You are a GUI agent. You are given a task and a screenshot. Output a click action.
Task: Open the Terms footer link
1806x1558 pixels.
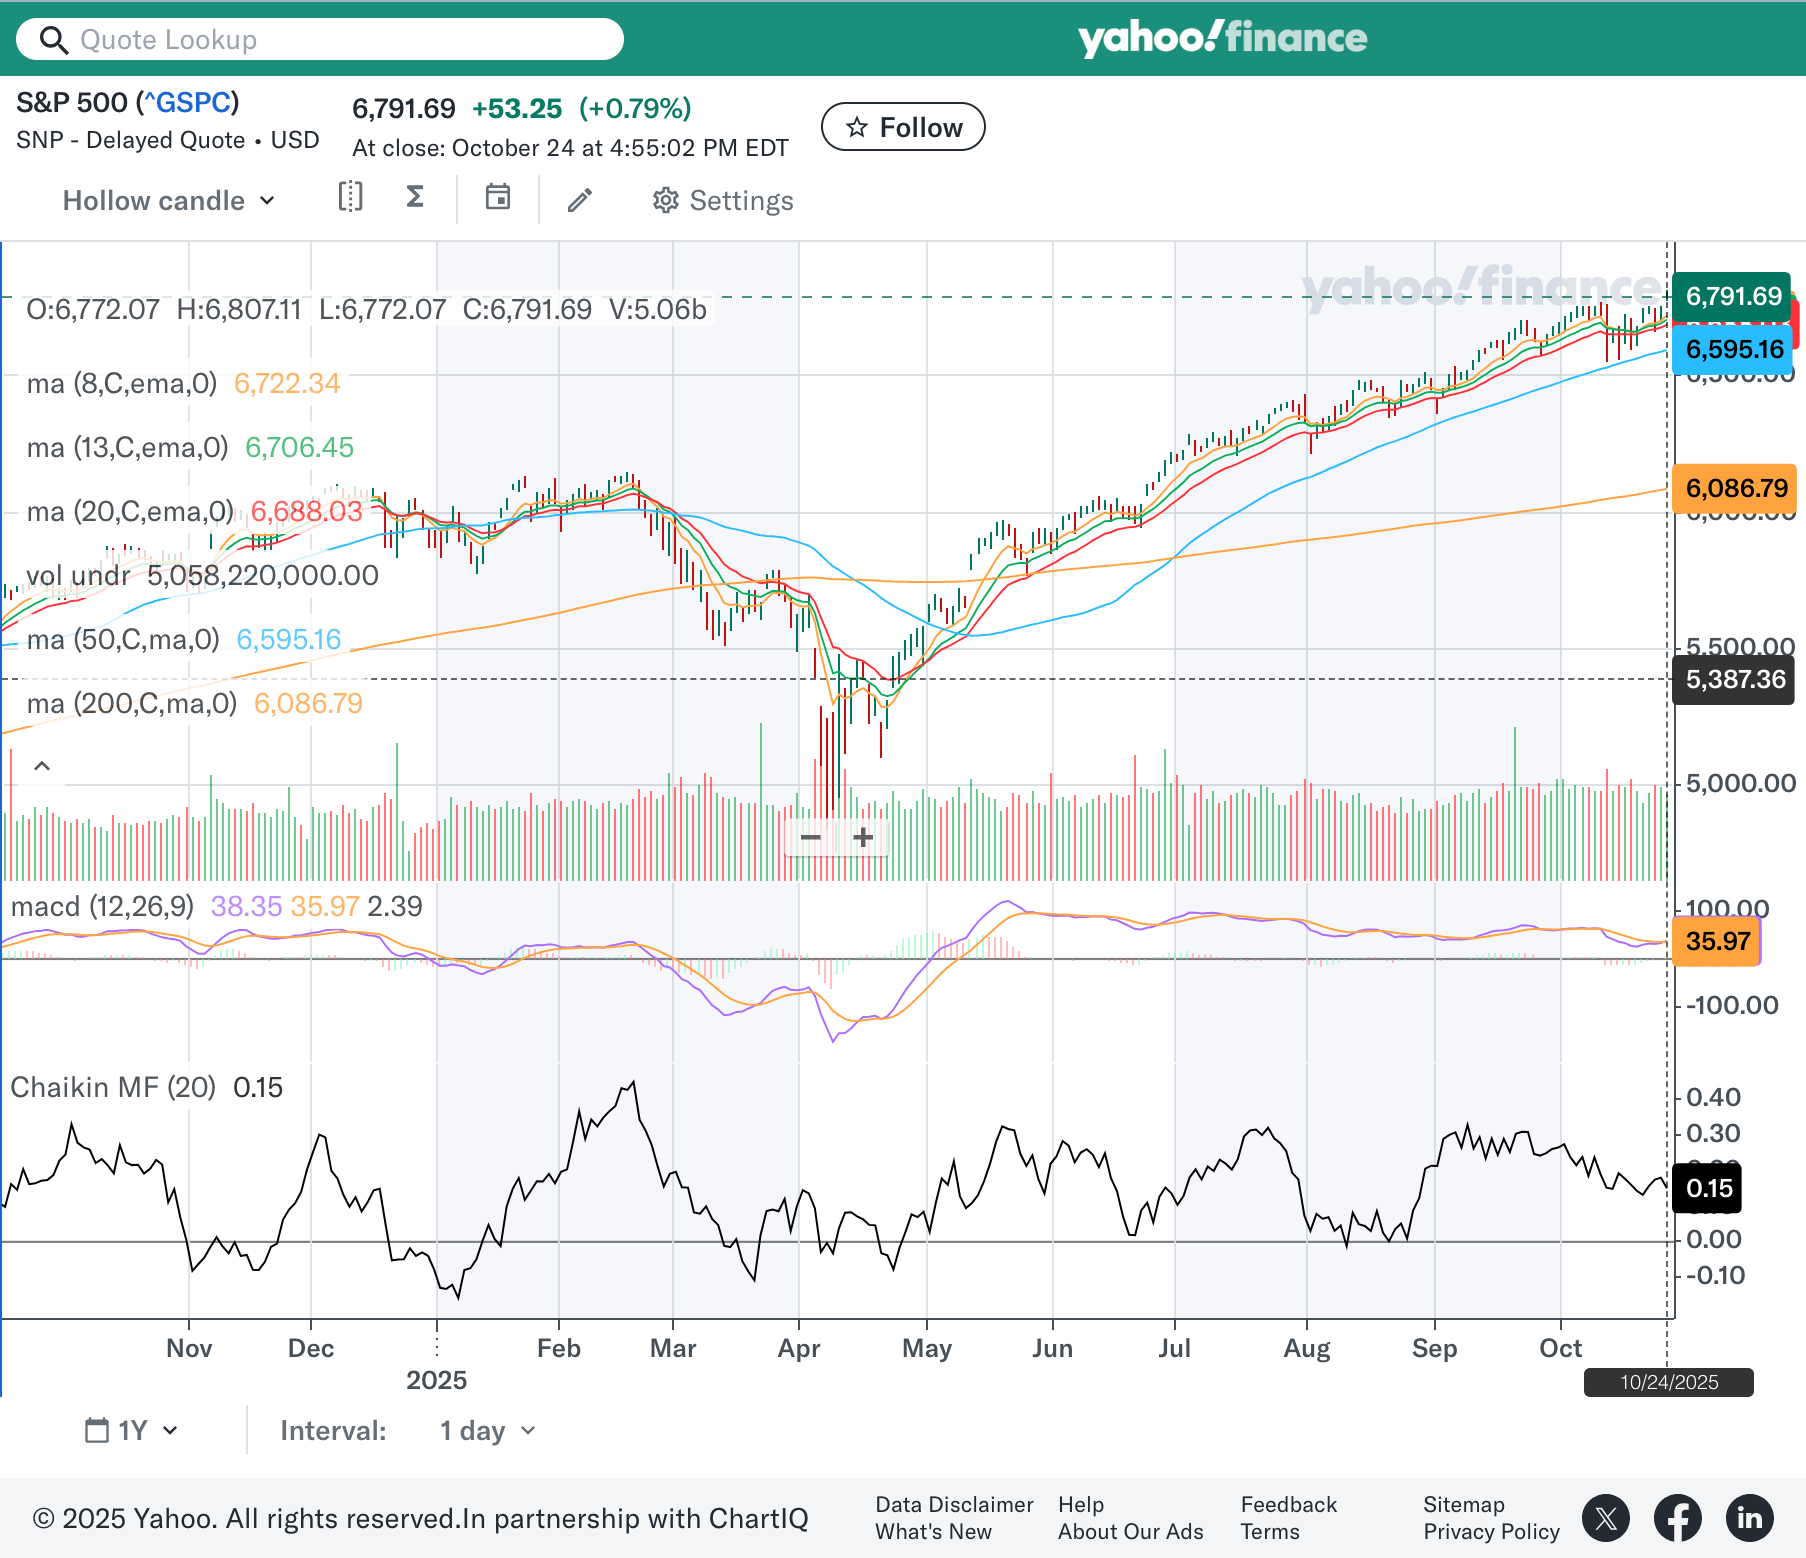pyautogui.click(x=1270, y=1532)
